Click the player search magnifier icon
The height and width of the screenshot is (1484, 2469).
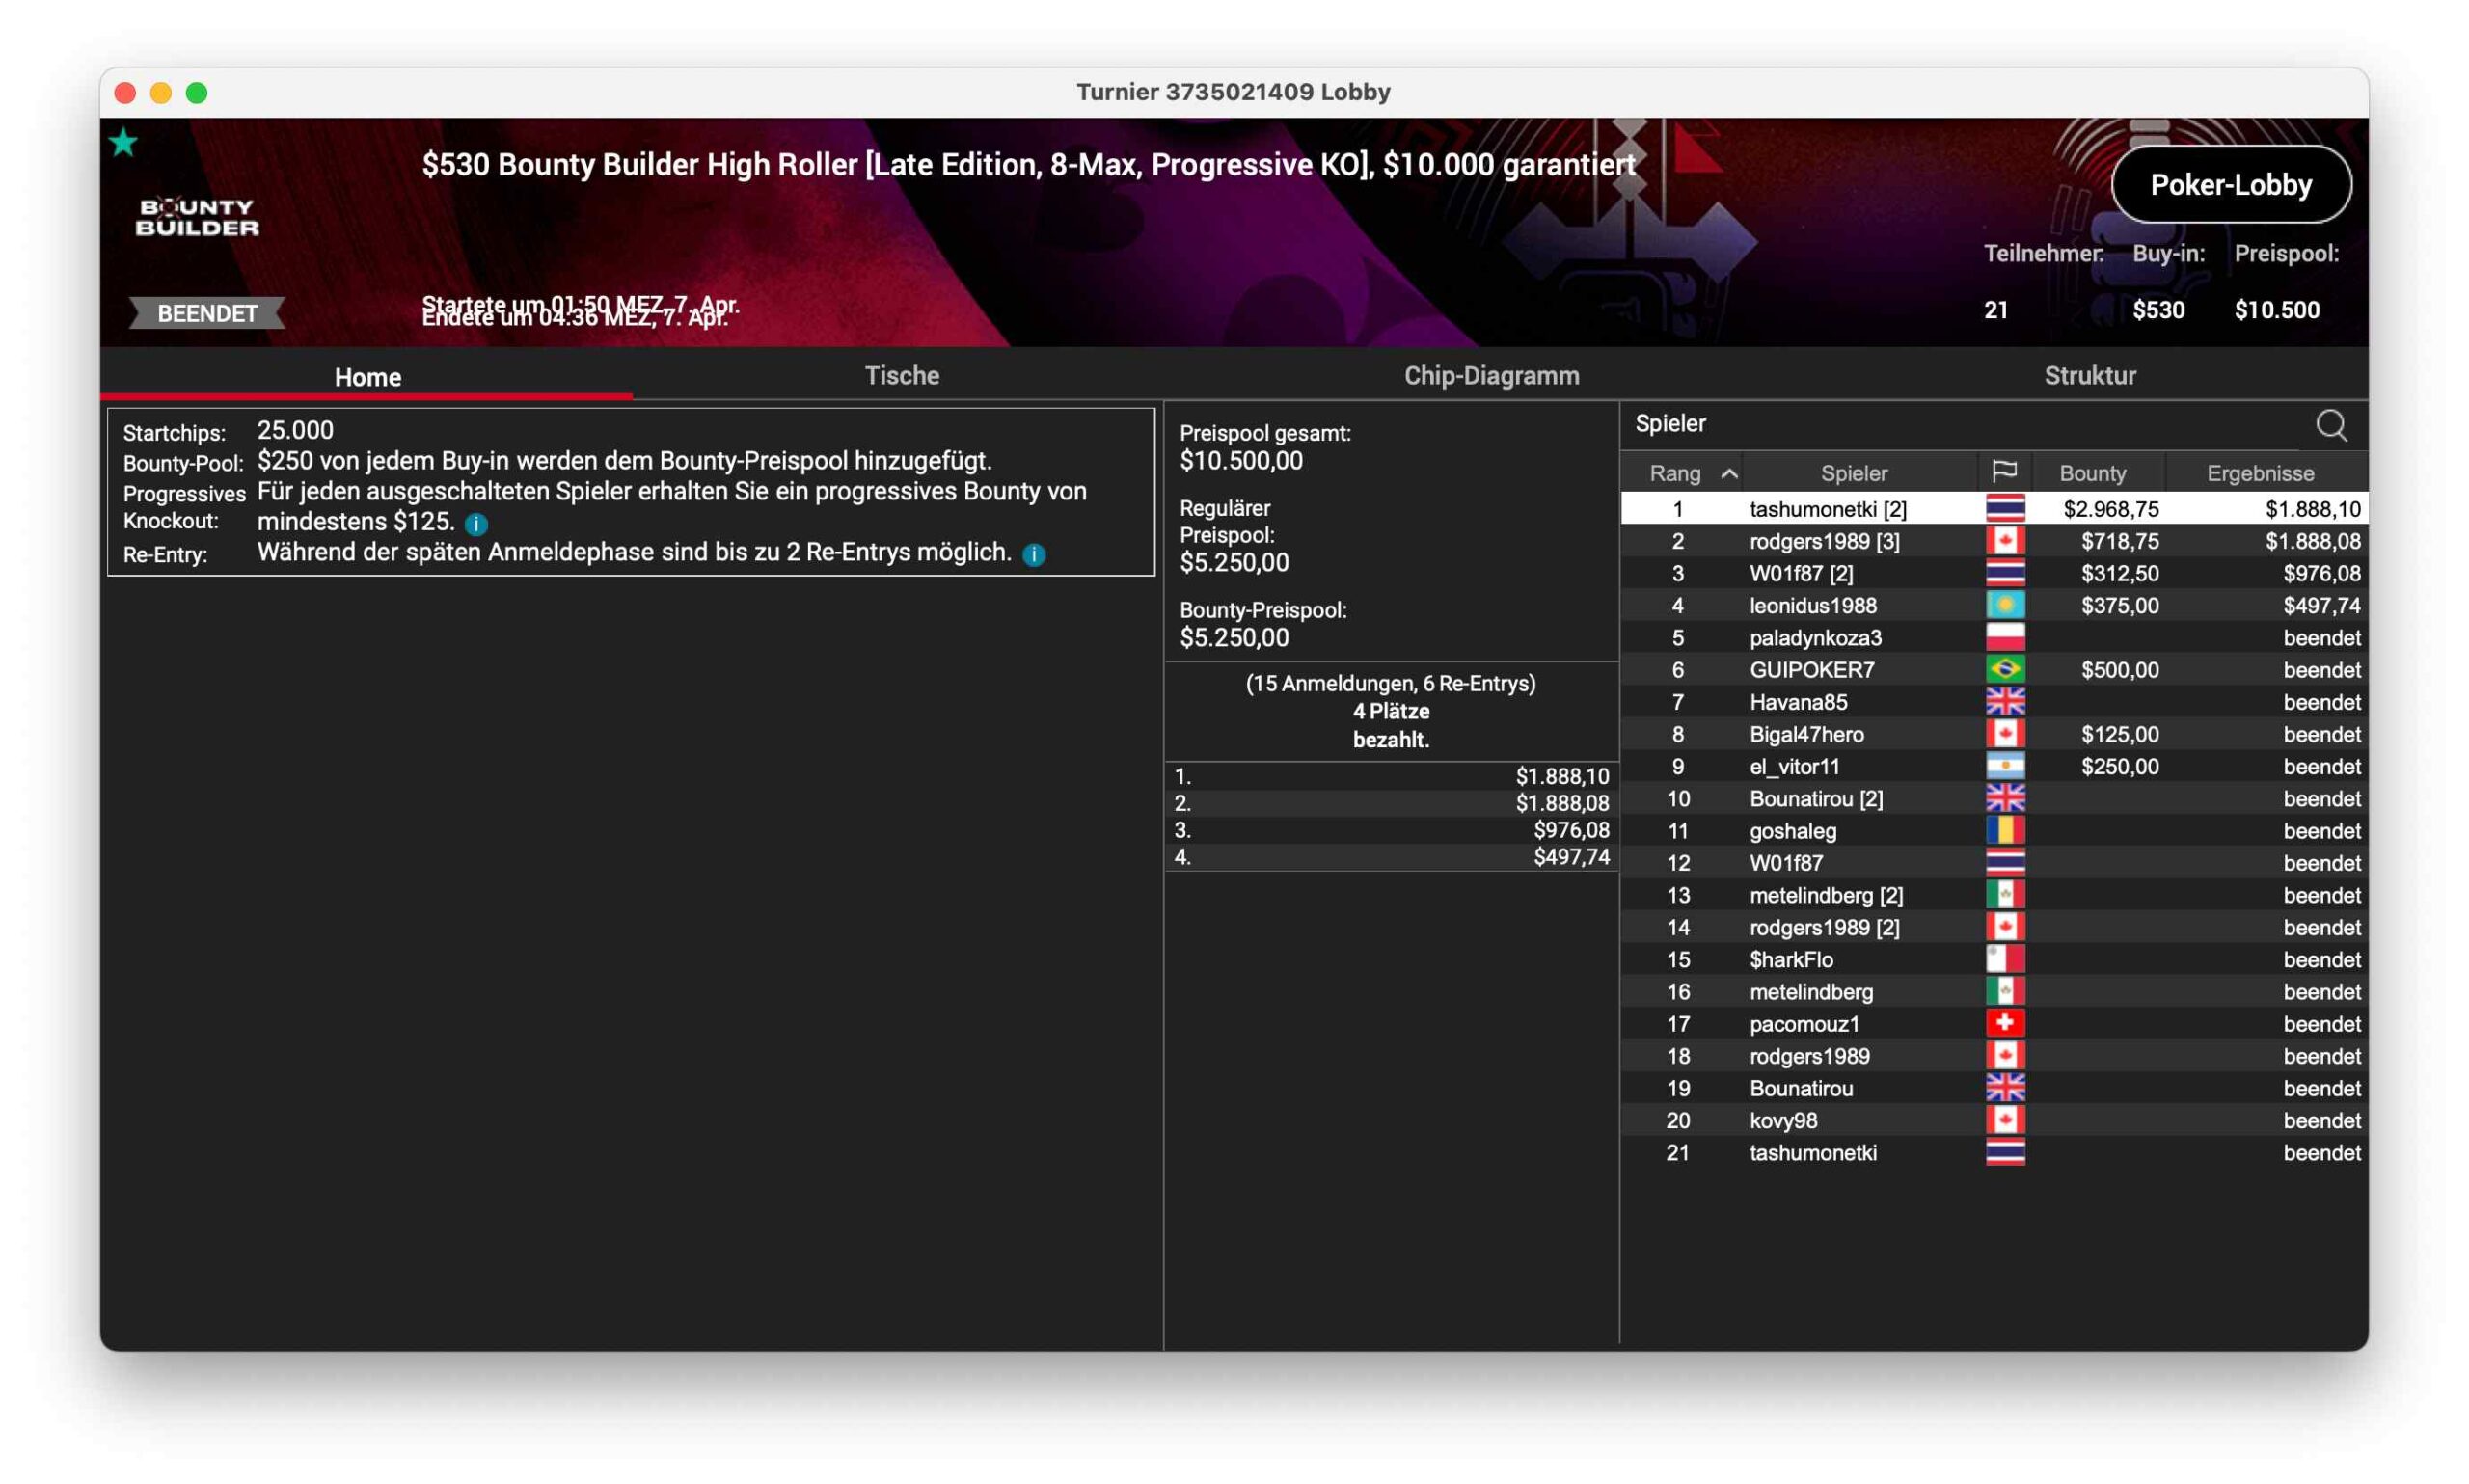(2330, 426)
